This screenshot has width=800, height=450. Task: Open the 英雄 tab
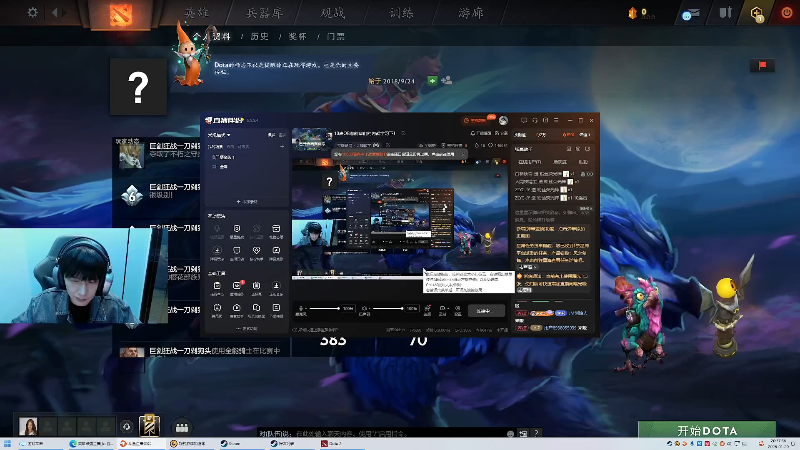[197, 13]
